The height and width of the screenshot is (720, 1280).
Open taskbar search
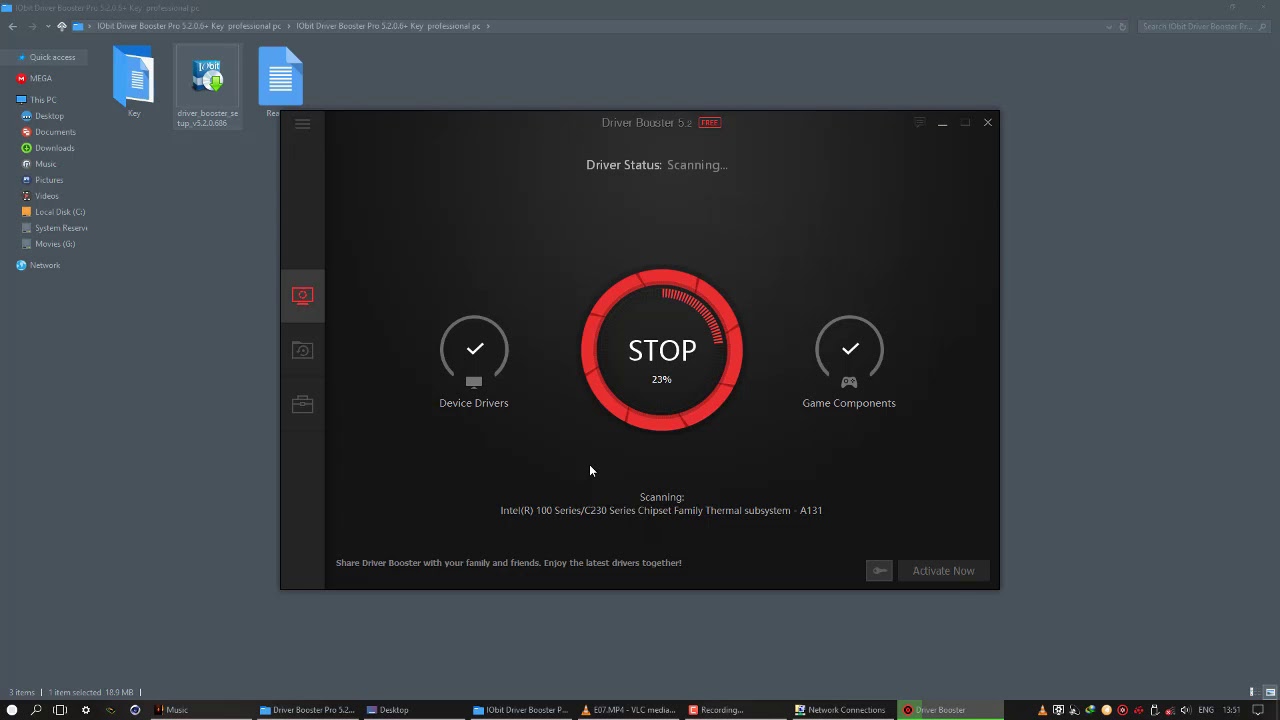tap(36, 710)
